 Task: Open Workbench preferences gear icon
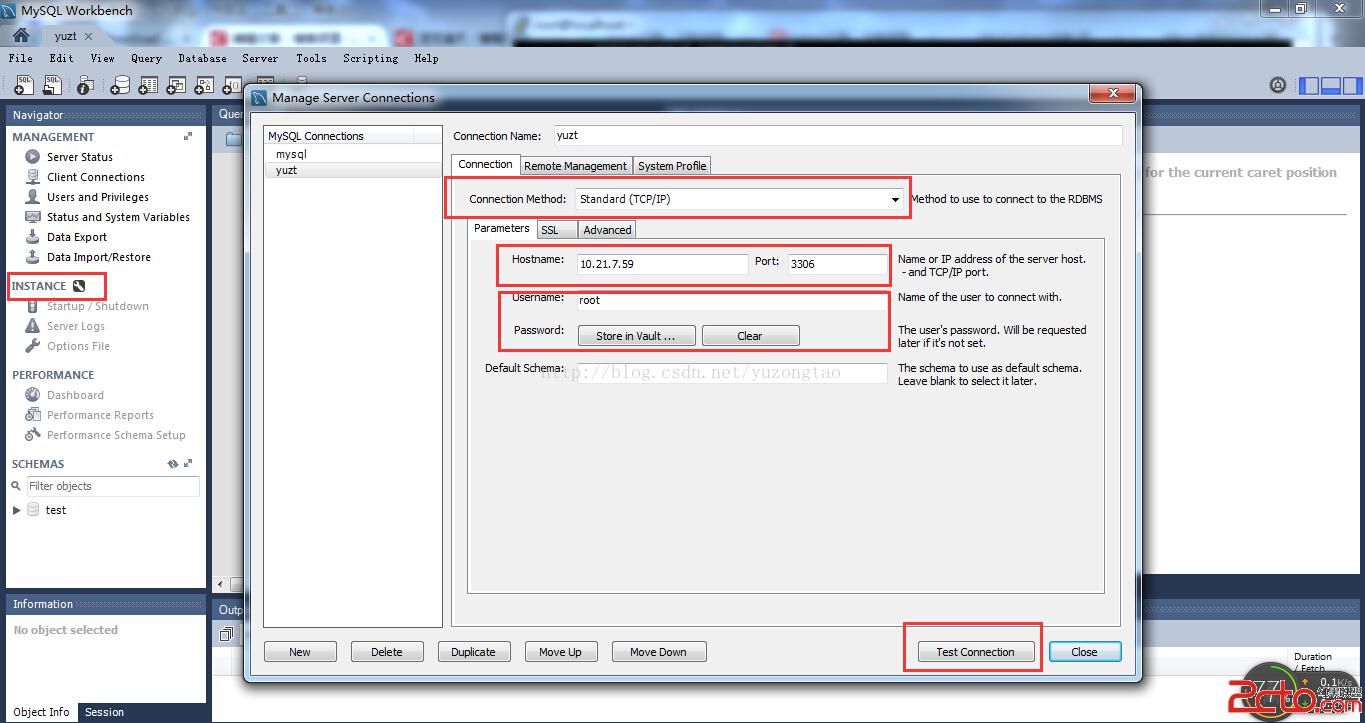(1278, 86)
